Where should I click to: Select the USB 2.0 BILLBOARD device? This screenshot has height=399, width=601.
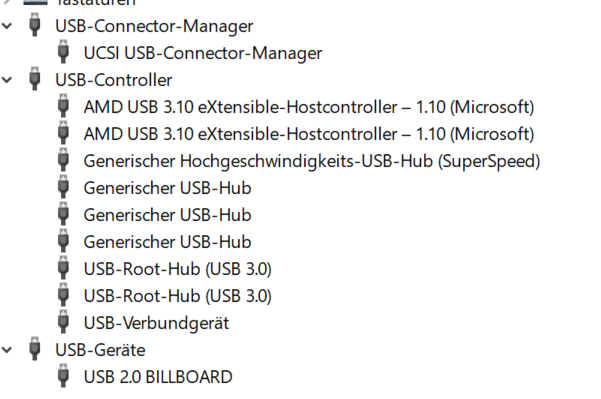click(x=158, y=377)
